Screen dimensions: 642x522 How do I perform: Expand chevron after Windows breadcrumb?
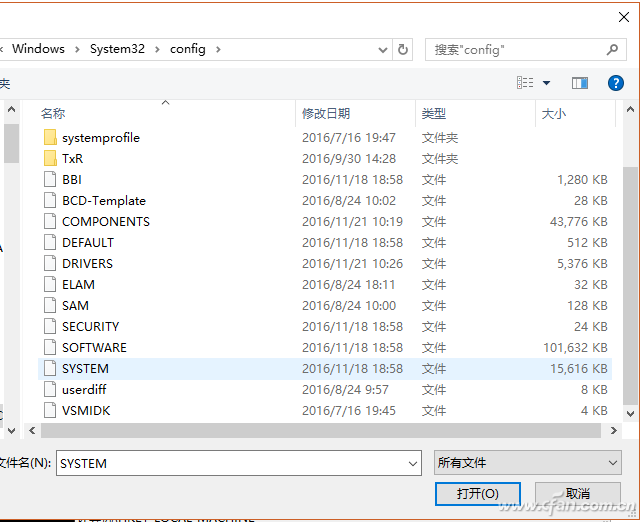point(77,50)
